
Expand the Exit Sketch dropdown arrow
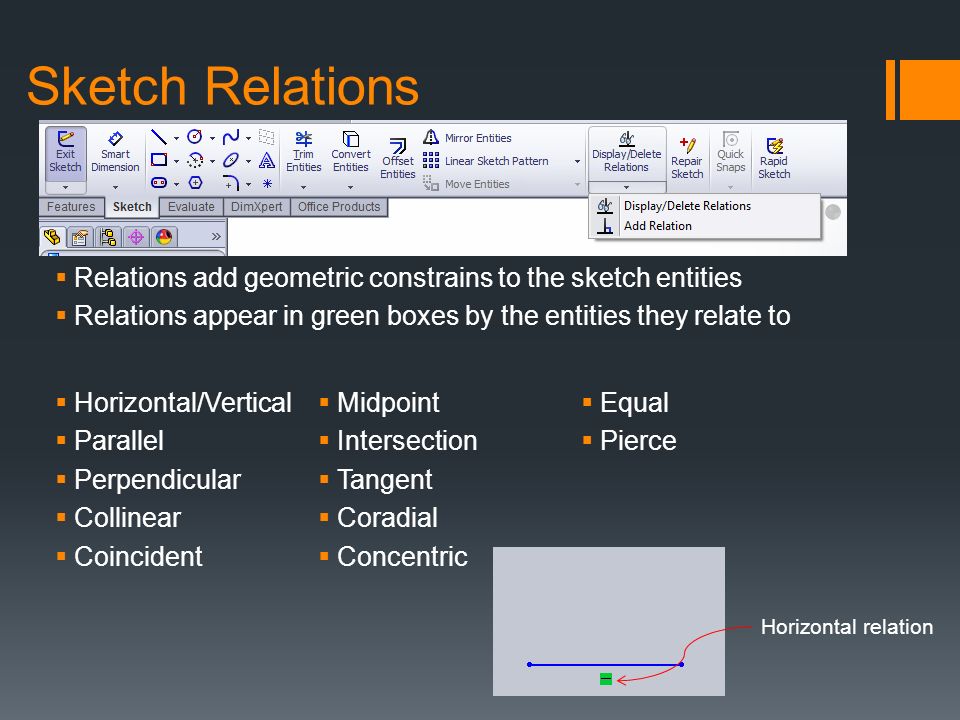[65, 187]
